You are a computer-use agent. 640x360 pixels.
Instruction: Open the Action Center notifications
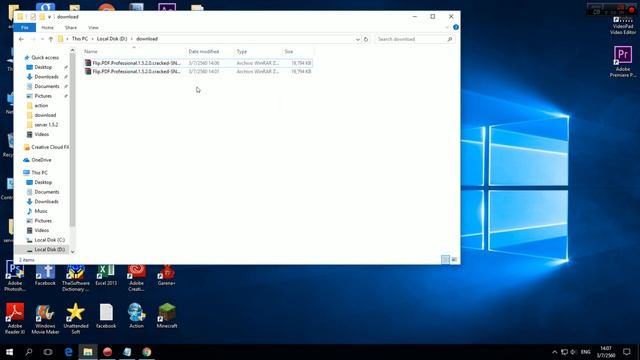click(627, 352)
